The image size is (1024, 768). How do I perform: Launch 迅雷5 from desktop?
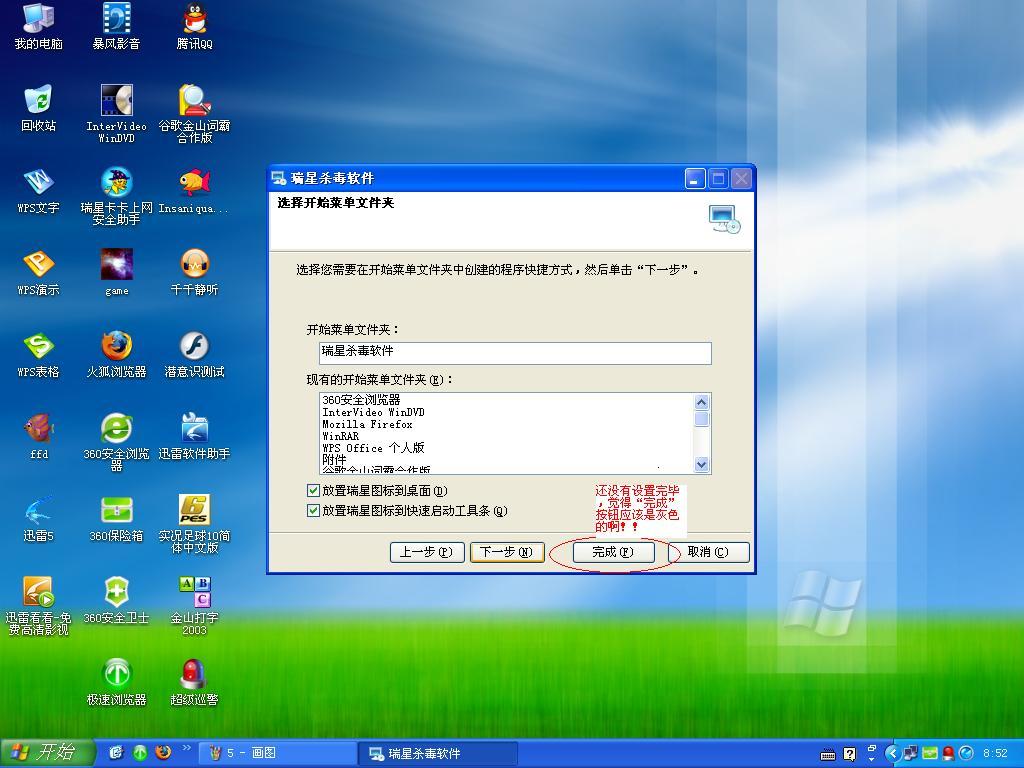tap(38, 519)
